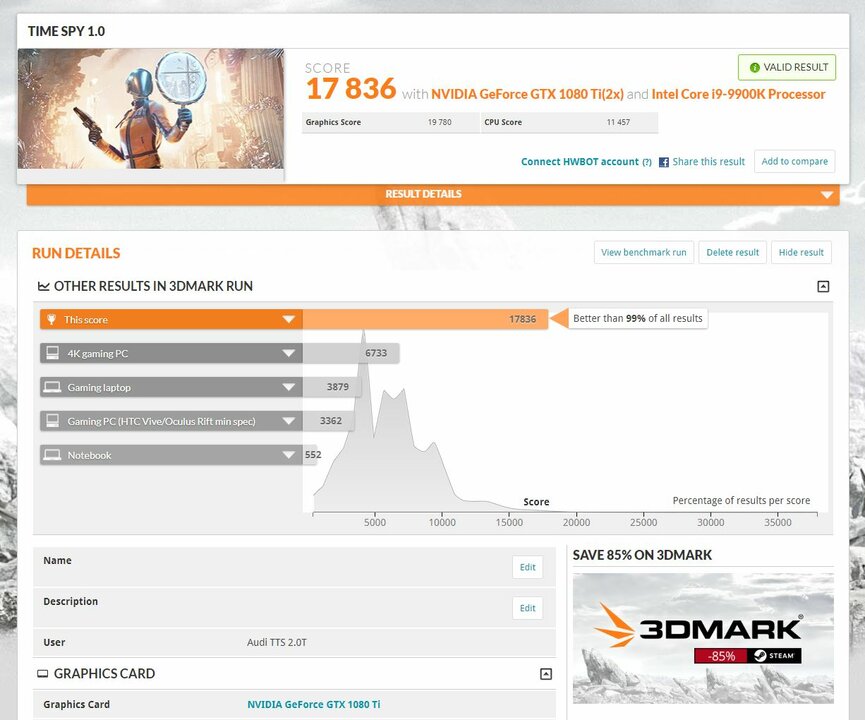Click the TIME SPY 1.0 title
The width and height of the screenshot is (865, 720).
tap(66, 31)
